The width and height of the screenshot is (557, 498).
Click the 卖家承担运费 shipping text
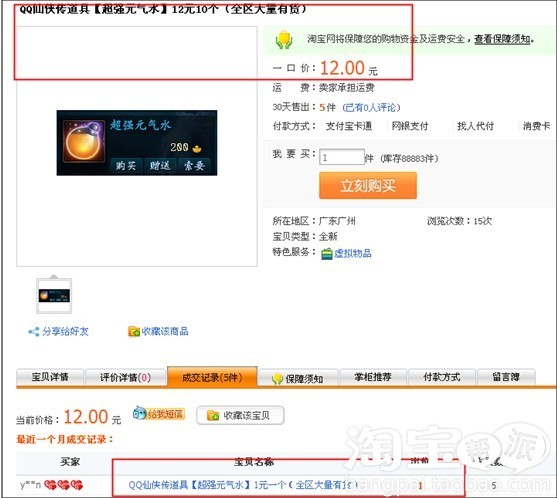point(346,87)
